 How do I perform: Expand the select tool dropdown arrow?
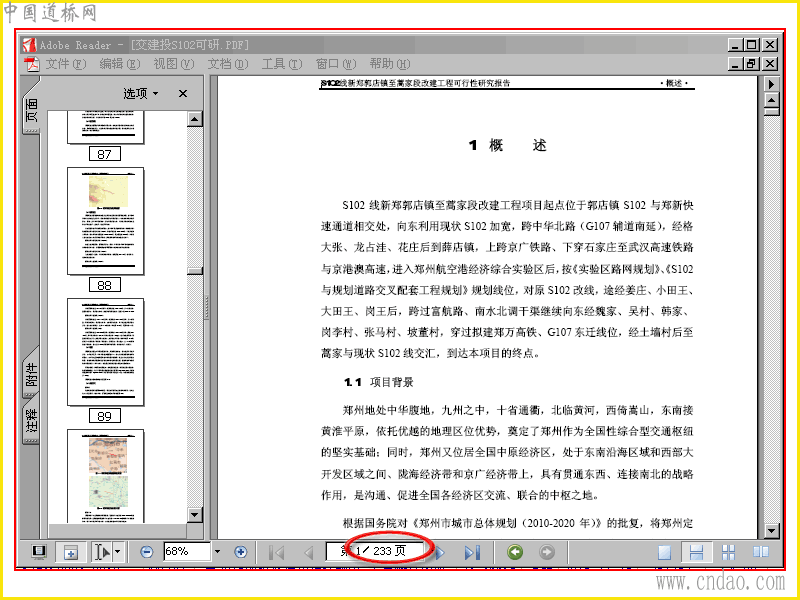pos(118,552)
